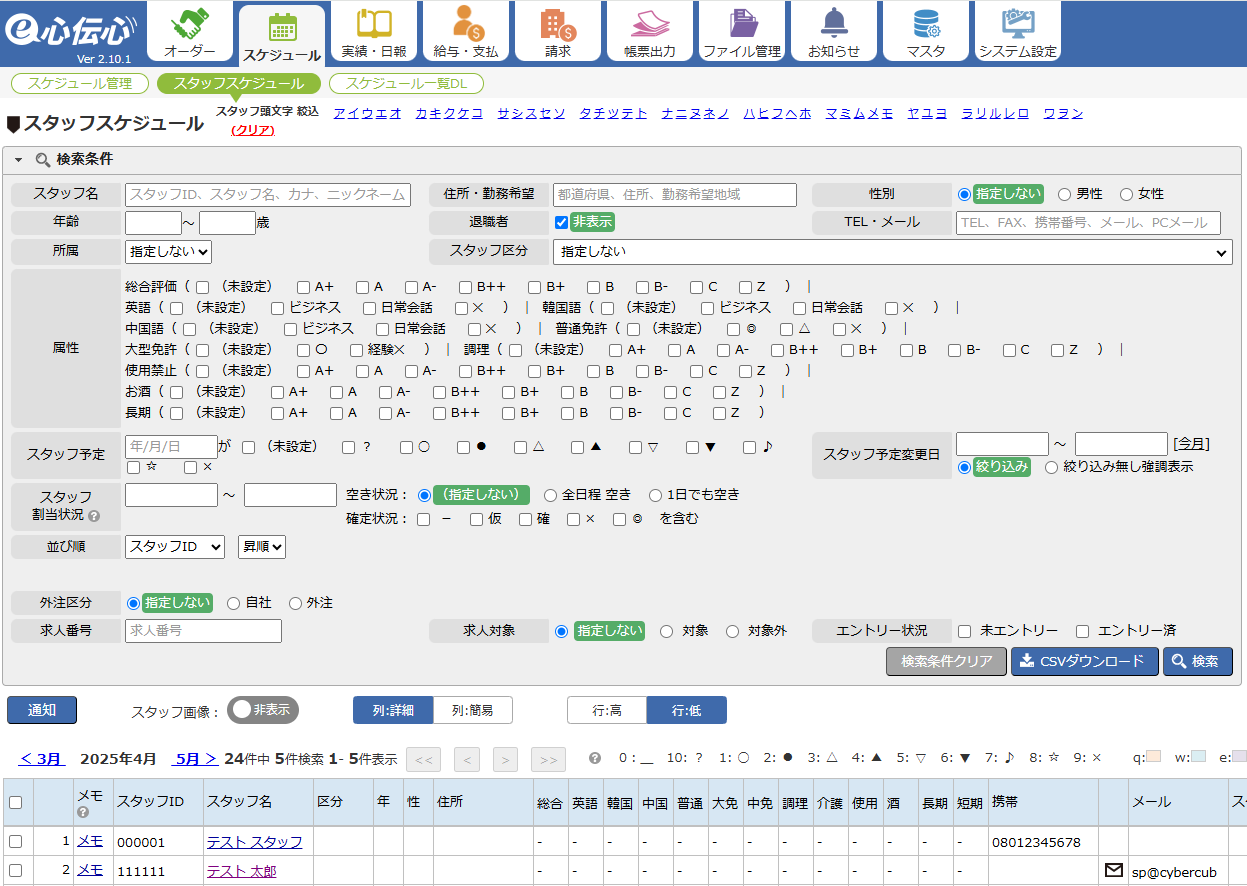The width and height of the screenshot is (1247, 886).
Task: Click the w: color legend swatch
Action: pyautogui.click(x=1199, y=758)
